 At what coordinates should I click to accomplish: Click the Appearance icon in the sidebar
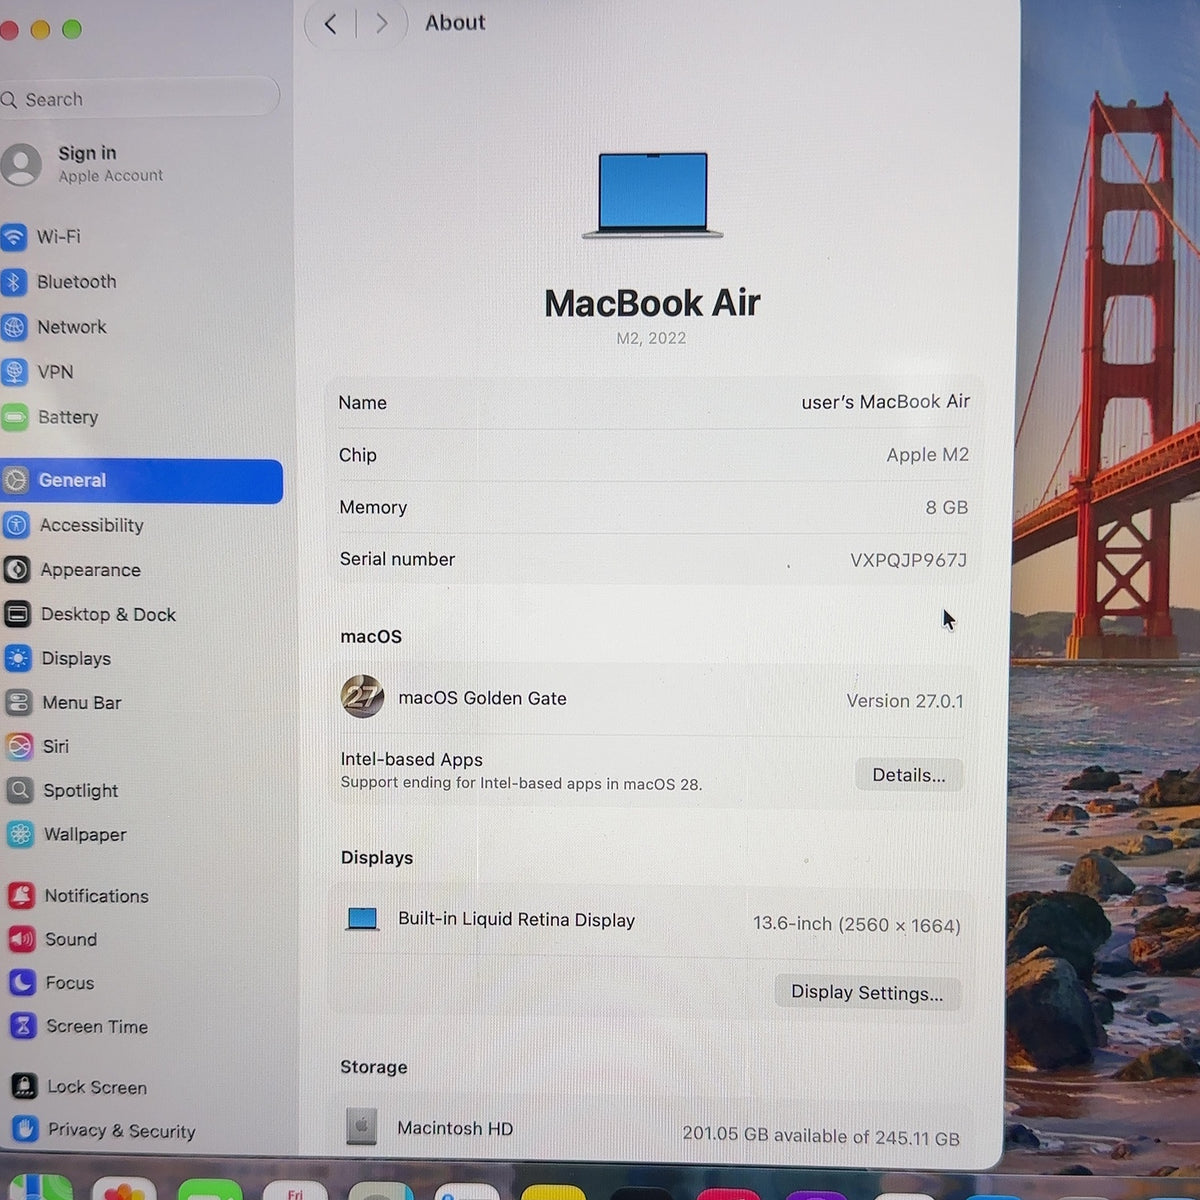tap(17, 570)
